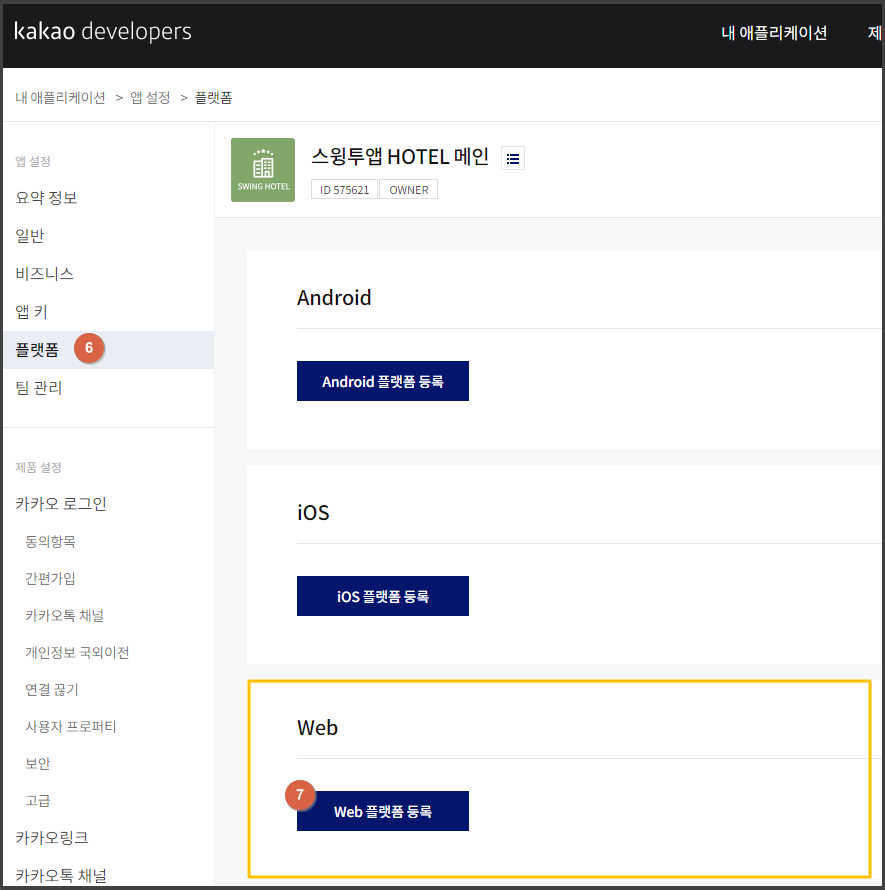Image resolution: width=885 pixels, height=890 pixels.
Task: Select 동의항목 under 카카오 로그인
Action: tap(50, 542)
